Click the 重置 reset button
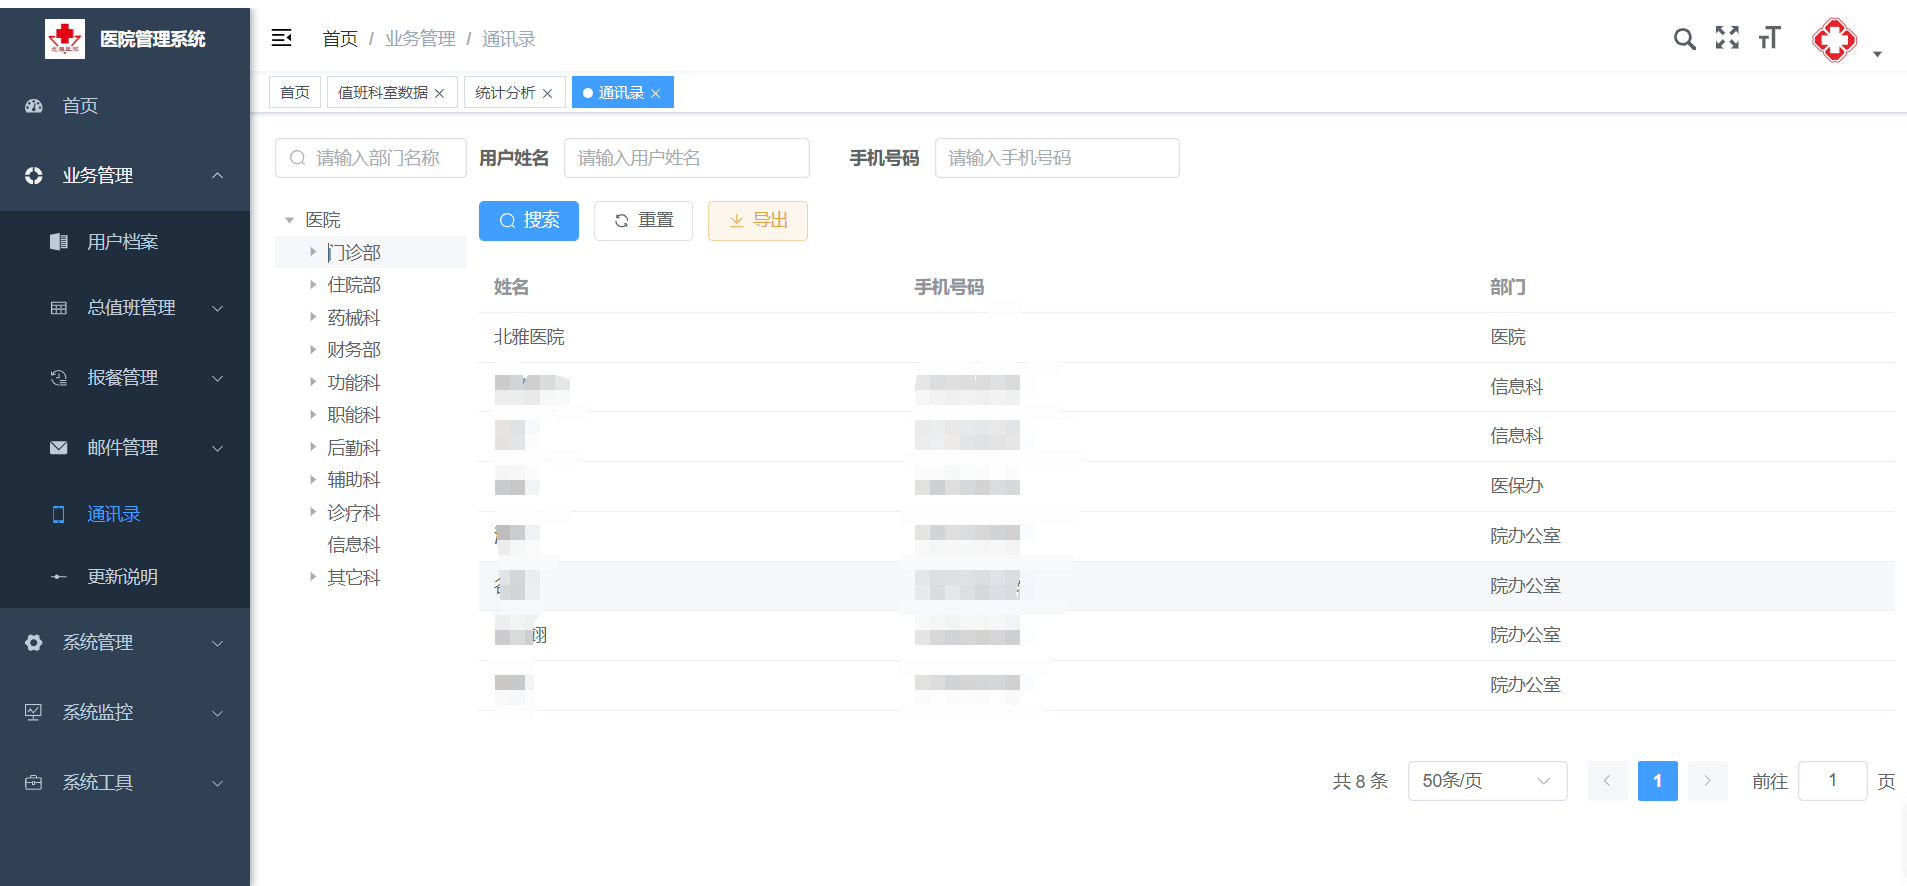The width and height of the screenshot is (1907, 886). click(x=643, y=221)
